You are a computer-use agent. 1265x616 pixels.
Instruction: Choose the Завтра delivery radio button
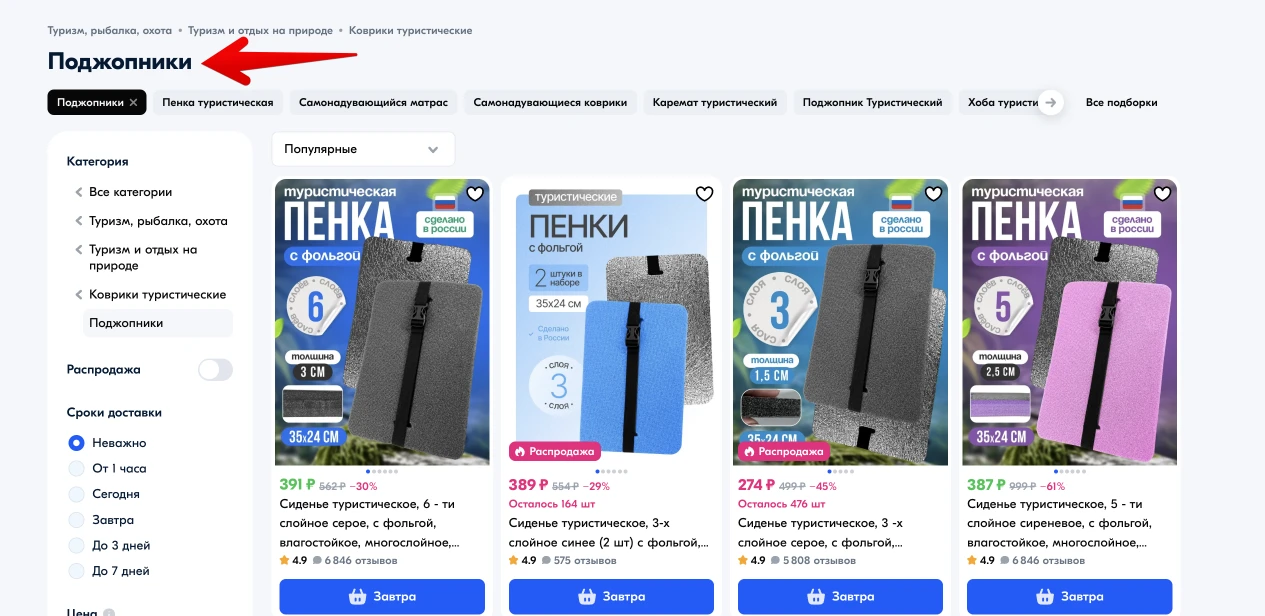pyautogui.click(x=76, y=520)
